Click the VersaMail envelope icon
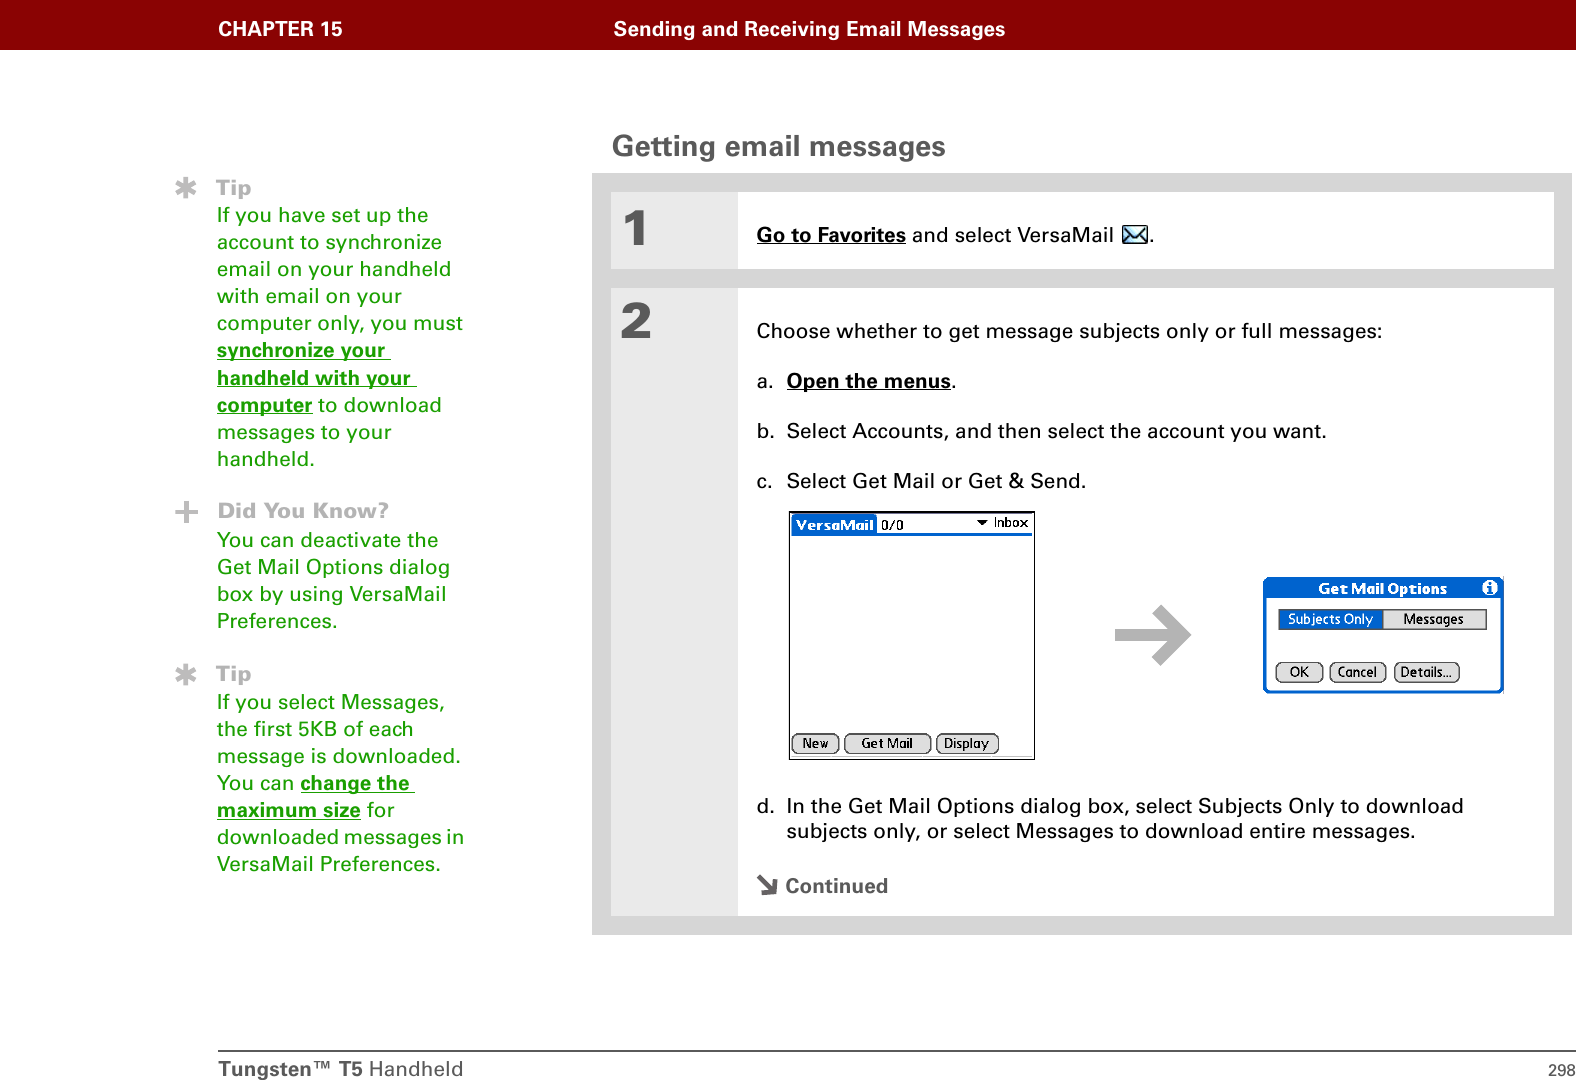Screen dimensions: 1576x1080 1135,235
